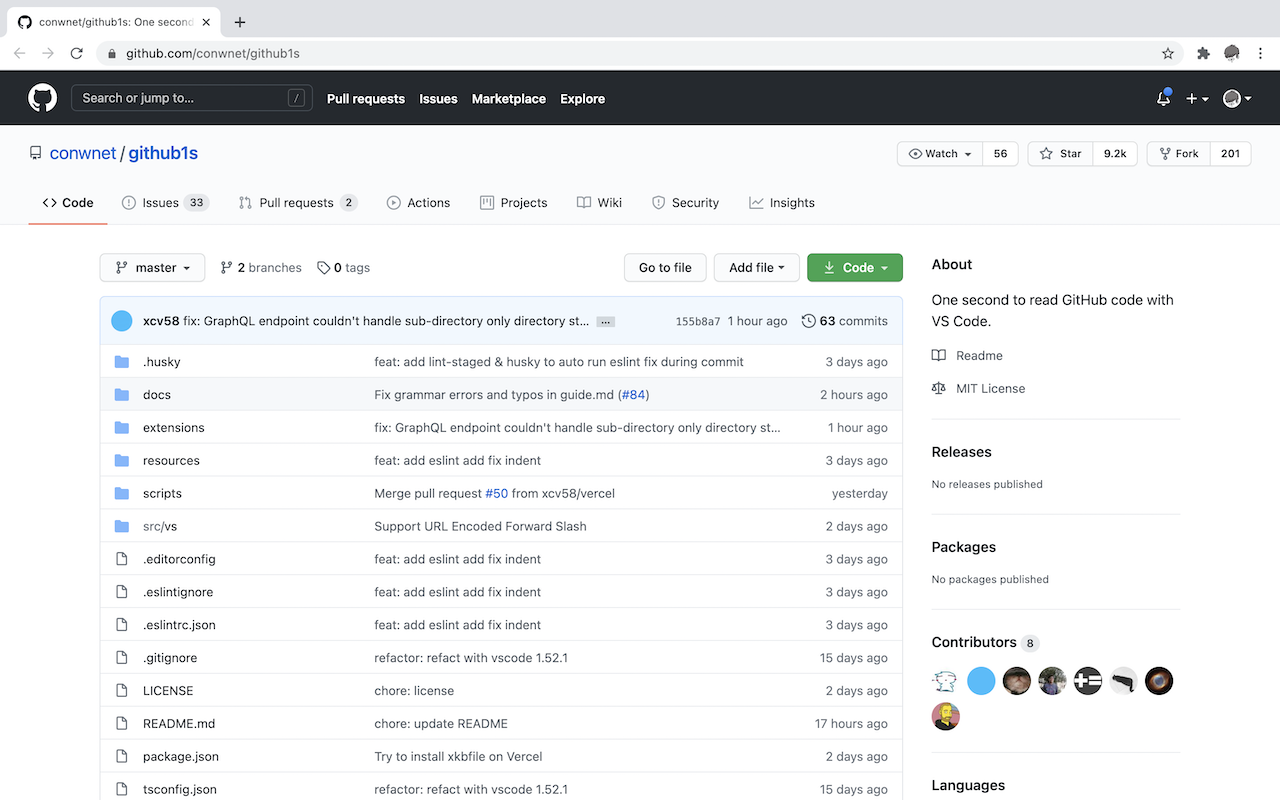This screenshot has height=800, width=1280.
Task: Open the Insights tab
Action: [x=782, y=202]
